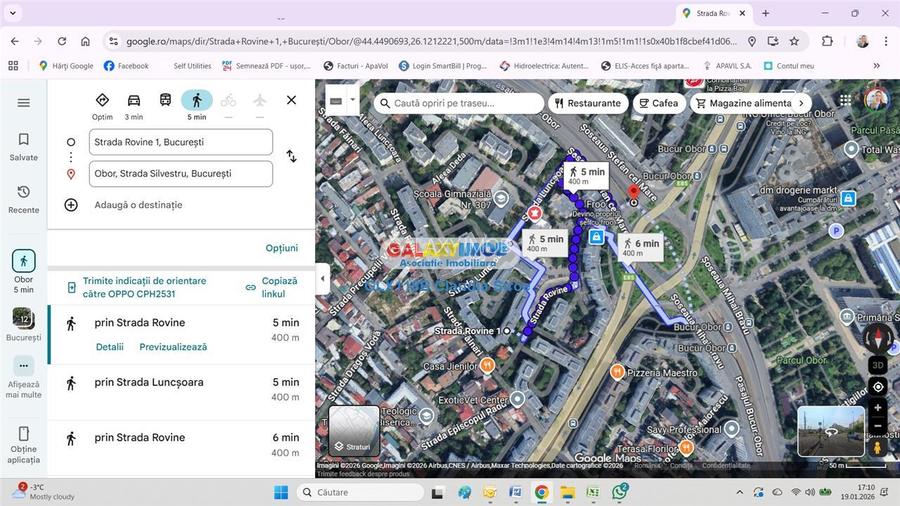Open Chrome home page button
This screenshot has width=900, height=506.
(85, 41)
